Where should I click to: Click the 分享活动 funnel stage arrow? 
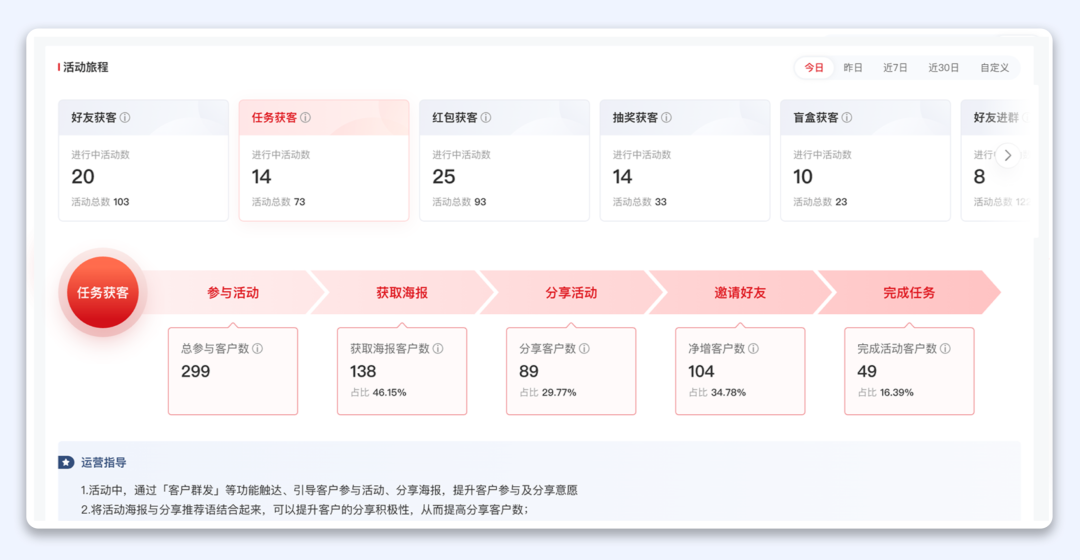coord(571,293)
